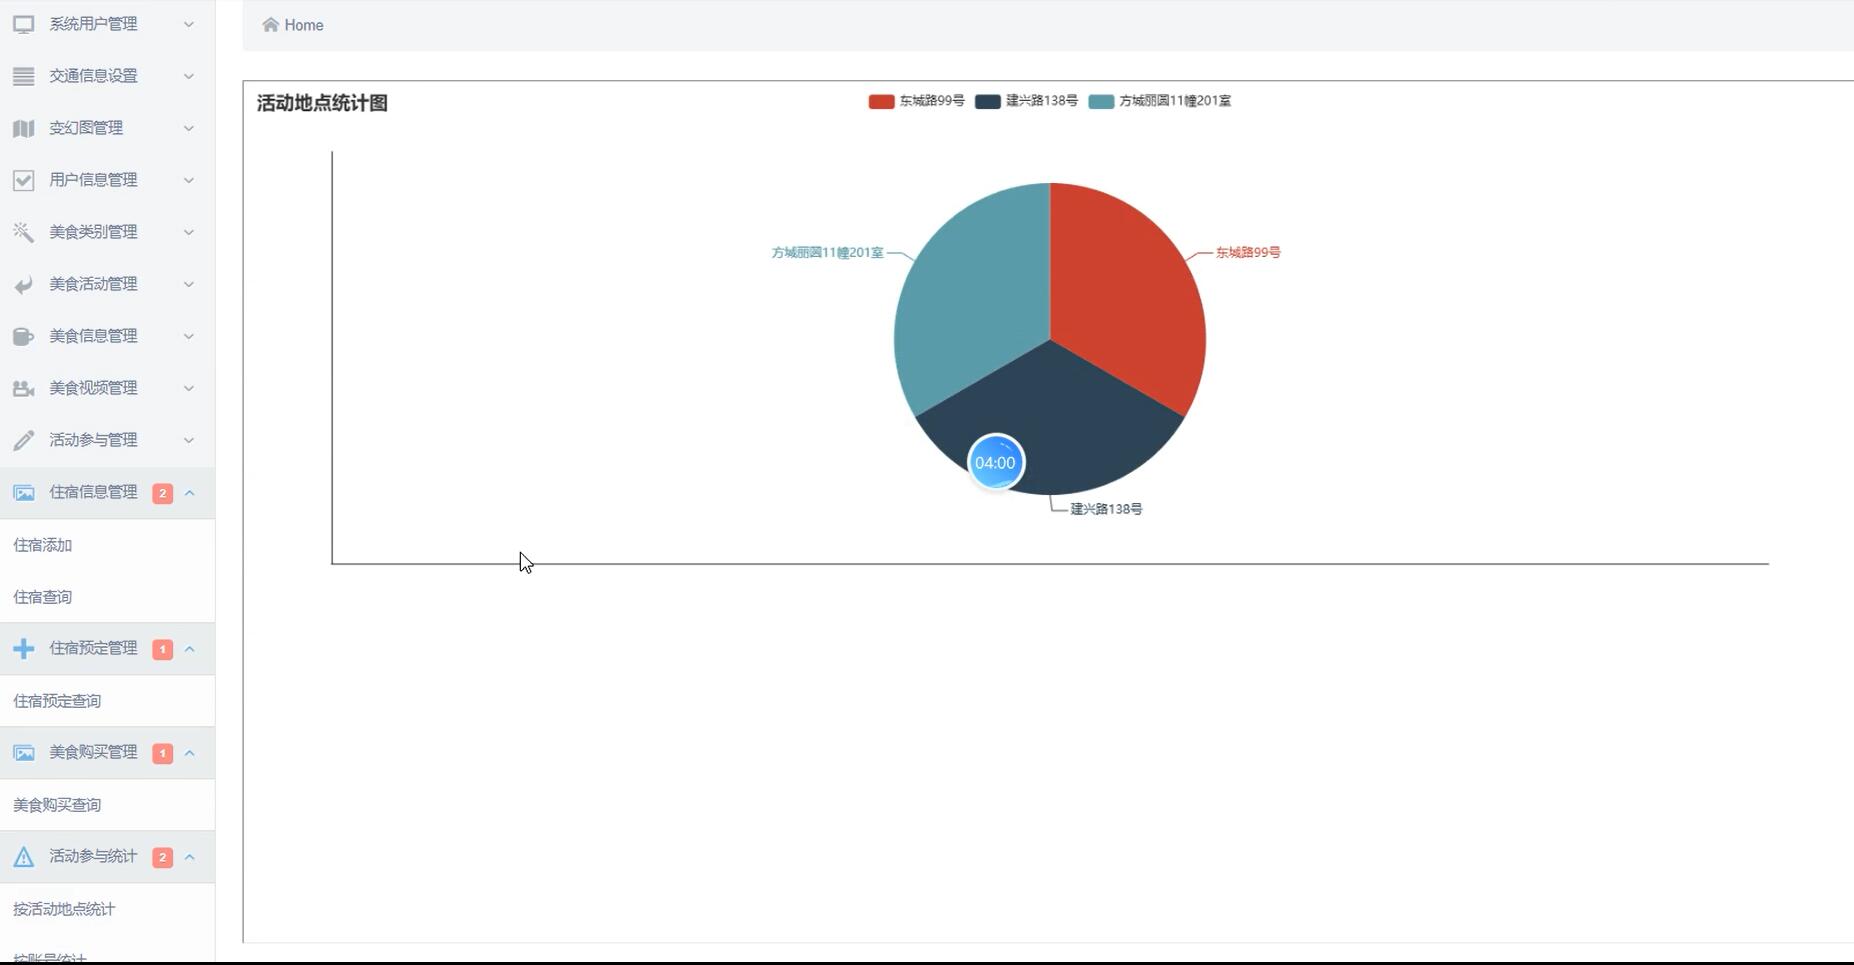
Task: Click the map icon beside 变幻图管理
Action: tap(23, 128)
